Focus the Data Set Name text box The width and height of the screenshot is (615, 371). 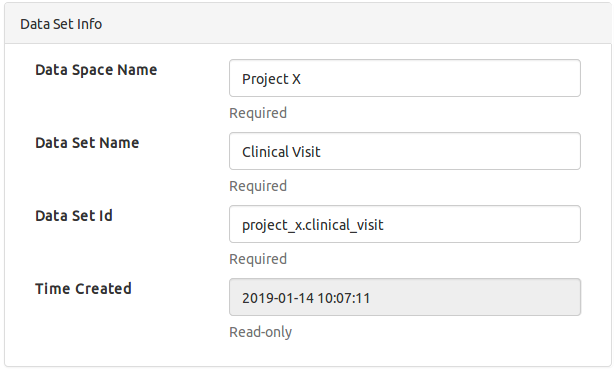coord(405,151)
